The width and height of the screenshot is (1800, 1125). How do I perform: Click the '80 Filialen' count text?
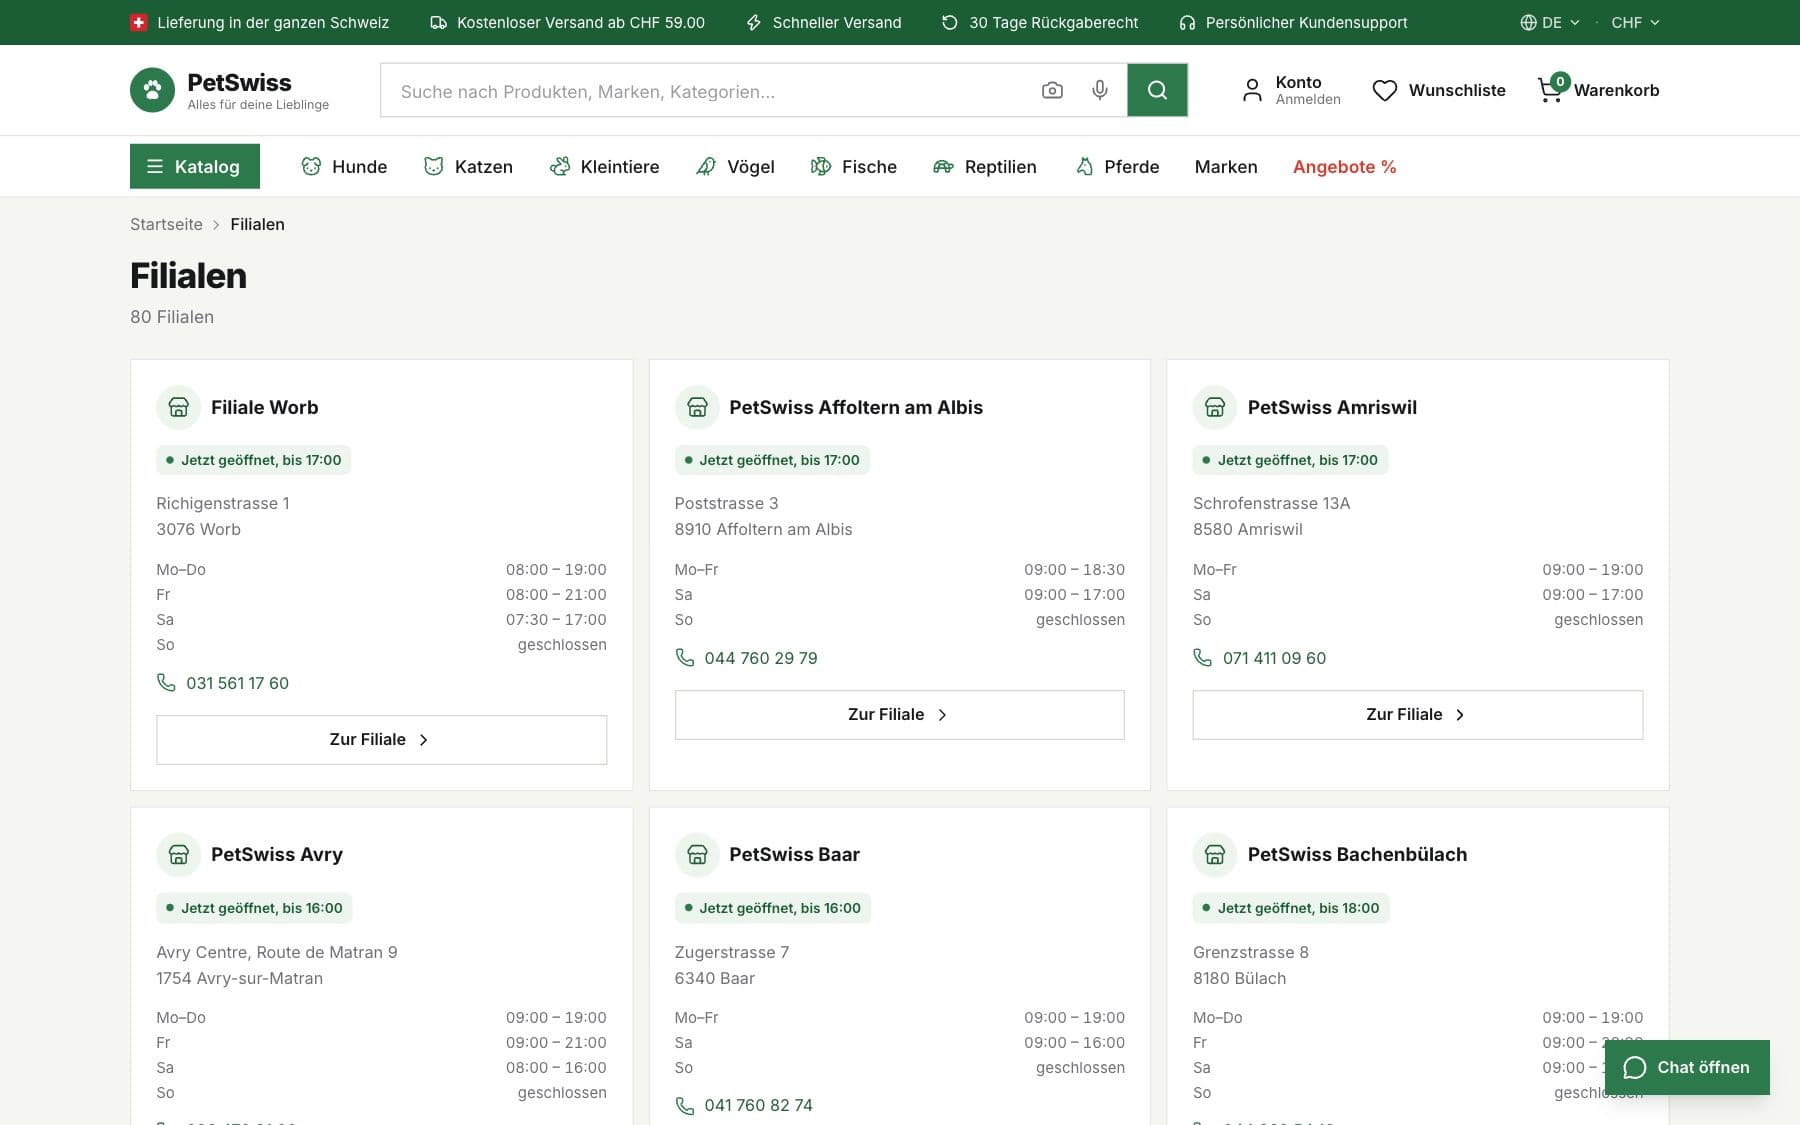[x=172, y=317]
